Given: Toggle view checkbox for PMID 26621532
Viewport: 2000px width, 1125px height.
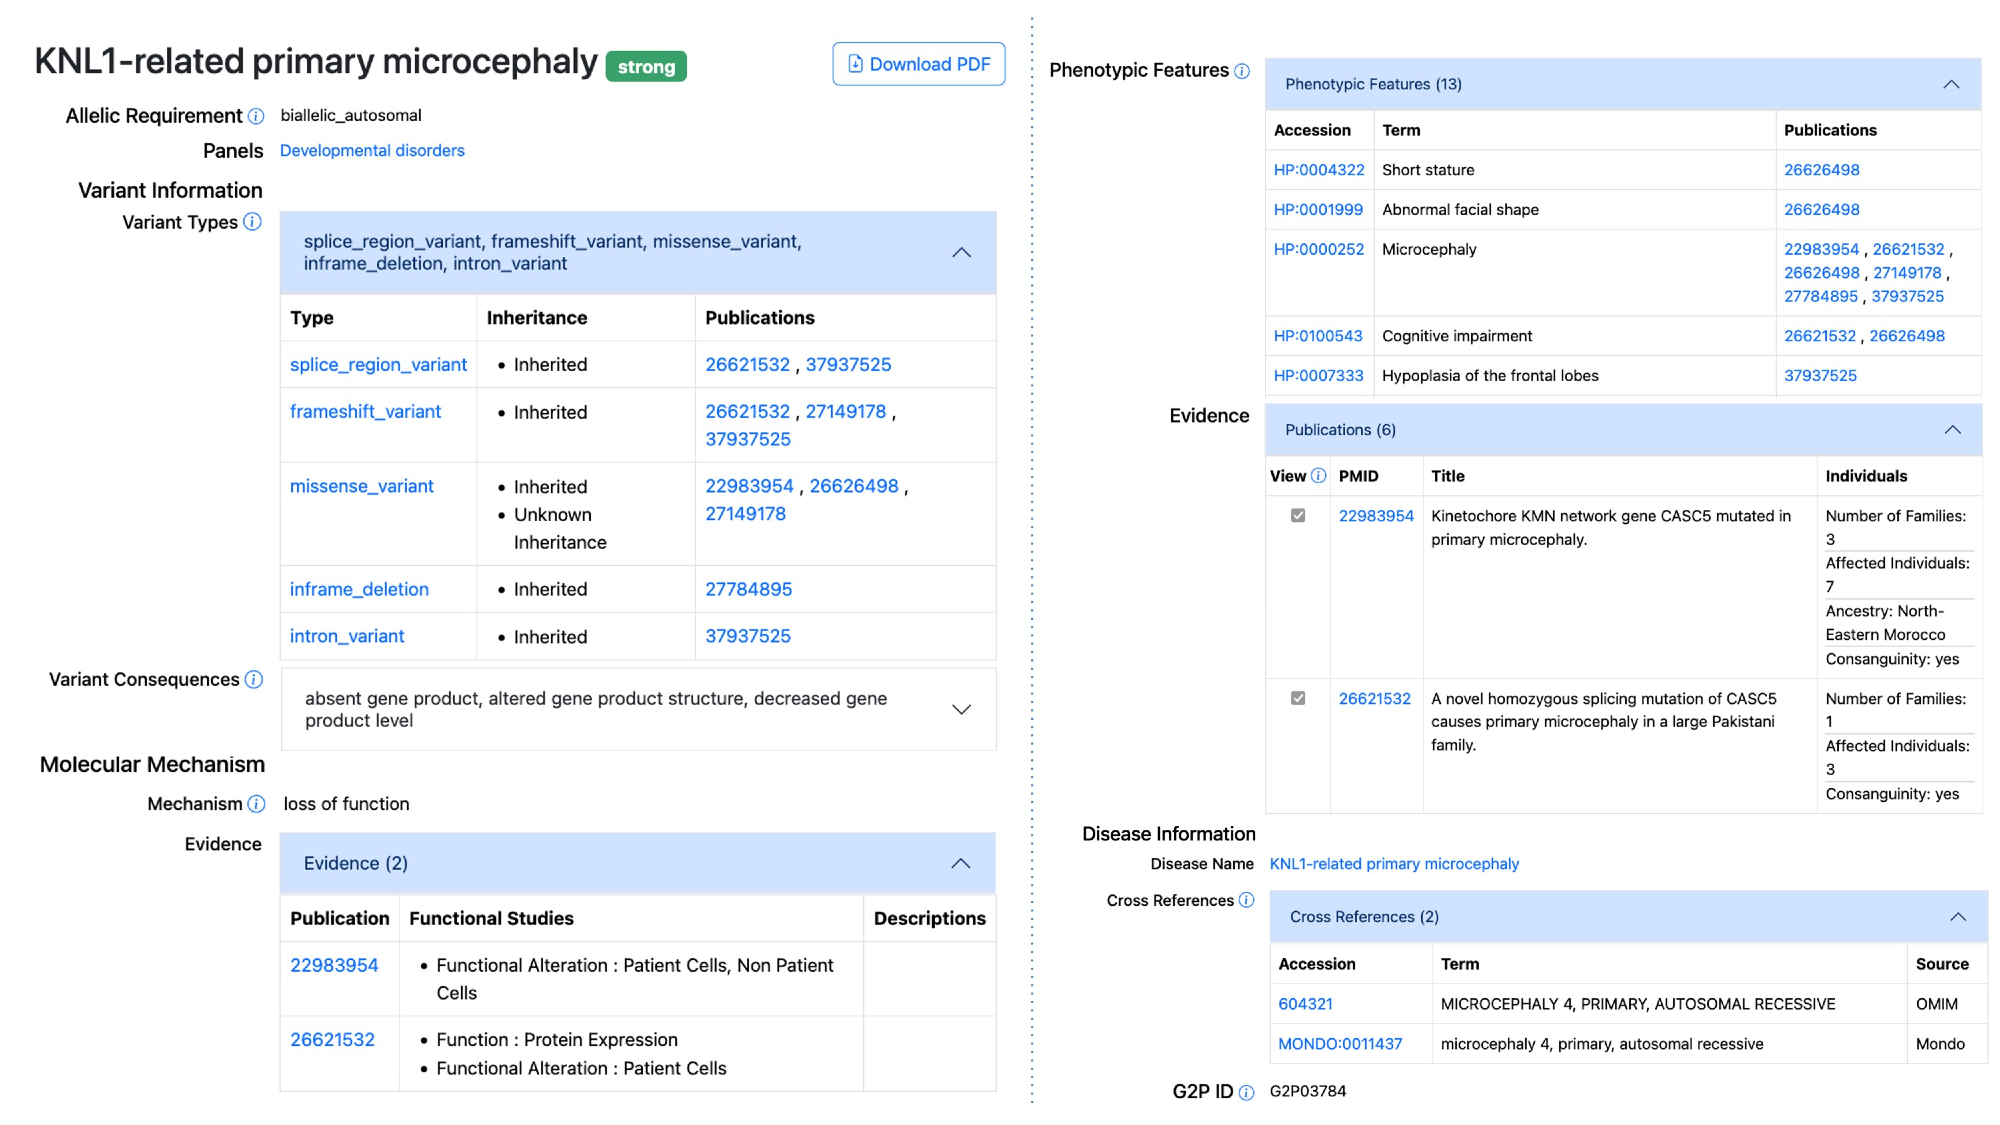Looking at the screenshot, I should pos(1298,699).
